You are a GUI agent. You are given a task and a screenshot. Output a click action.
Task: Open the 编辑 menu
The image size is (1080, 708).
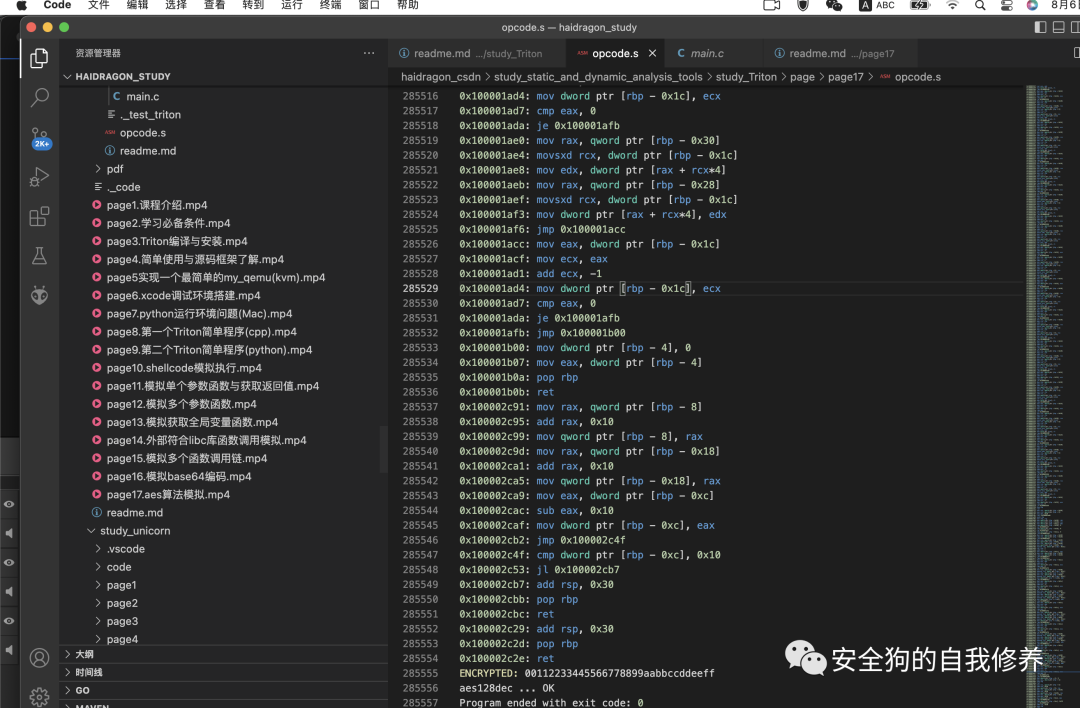coord(137,5)
